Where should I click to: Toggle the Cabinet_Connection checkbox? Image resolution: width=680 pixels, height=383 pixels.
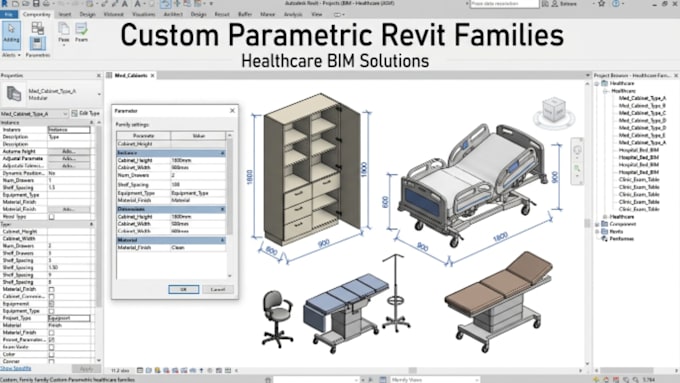point(52,297)
